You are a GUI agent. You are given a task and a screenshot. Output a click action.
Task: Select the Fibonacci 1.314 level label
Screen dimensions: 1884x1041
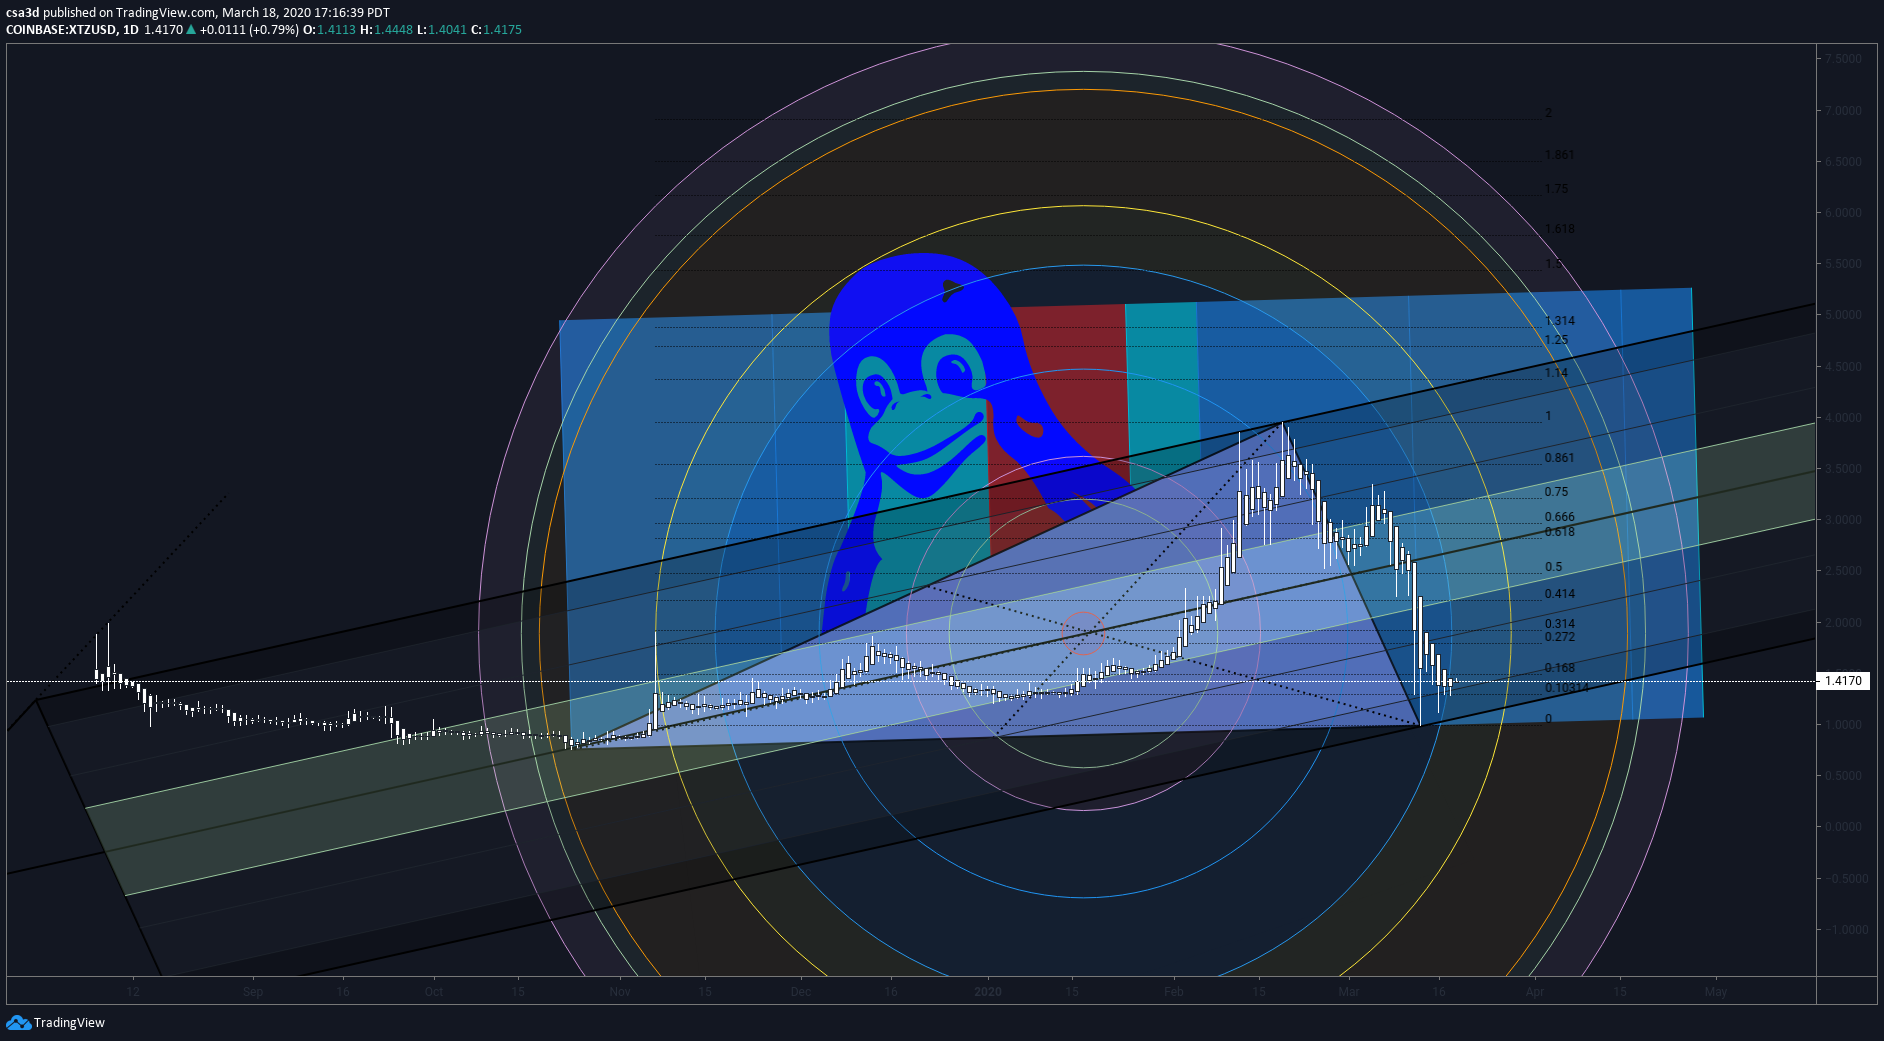1559,320
